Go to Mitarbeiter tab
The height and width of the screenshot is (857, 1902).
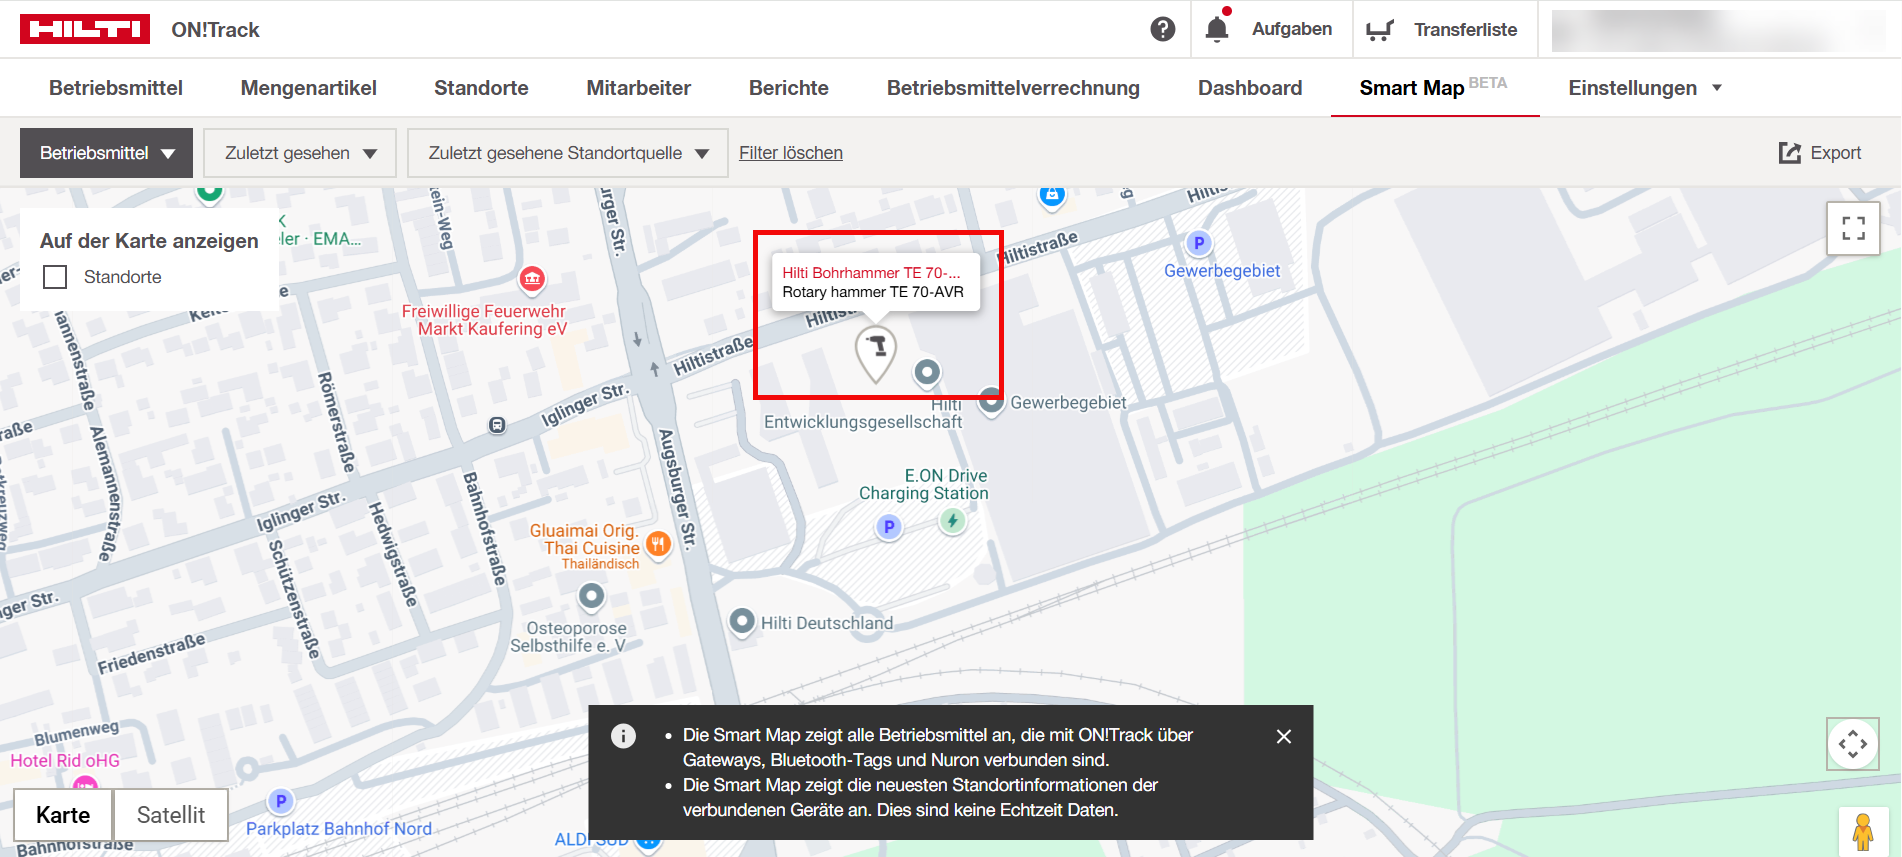click(638, 88)
